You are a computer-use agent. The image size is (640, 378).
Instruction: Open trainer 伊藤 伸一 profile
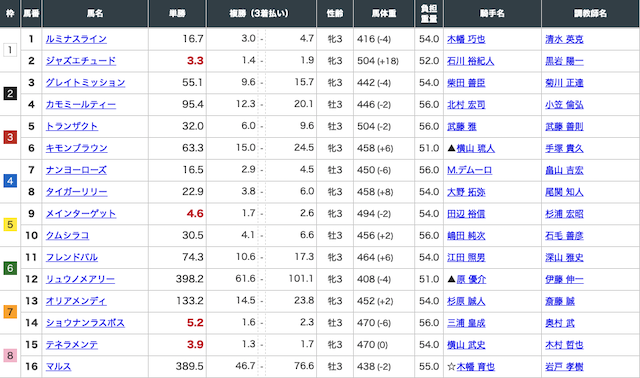click(564, 279)
